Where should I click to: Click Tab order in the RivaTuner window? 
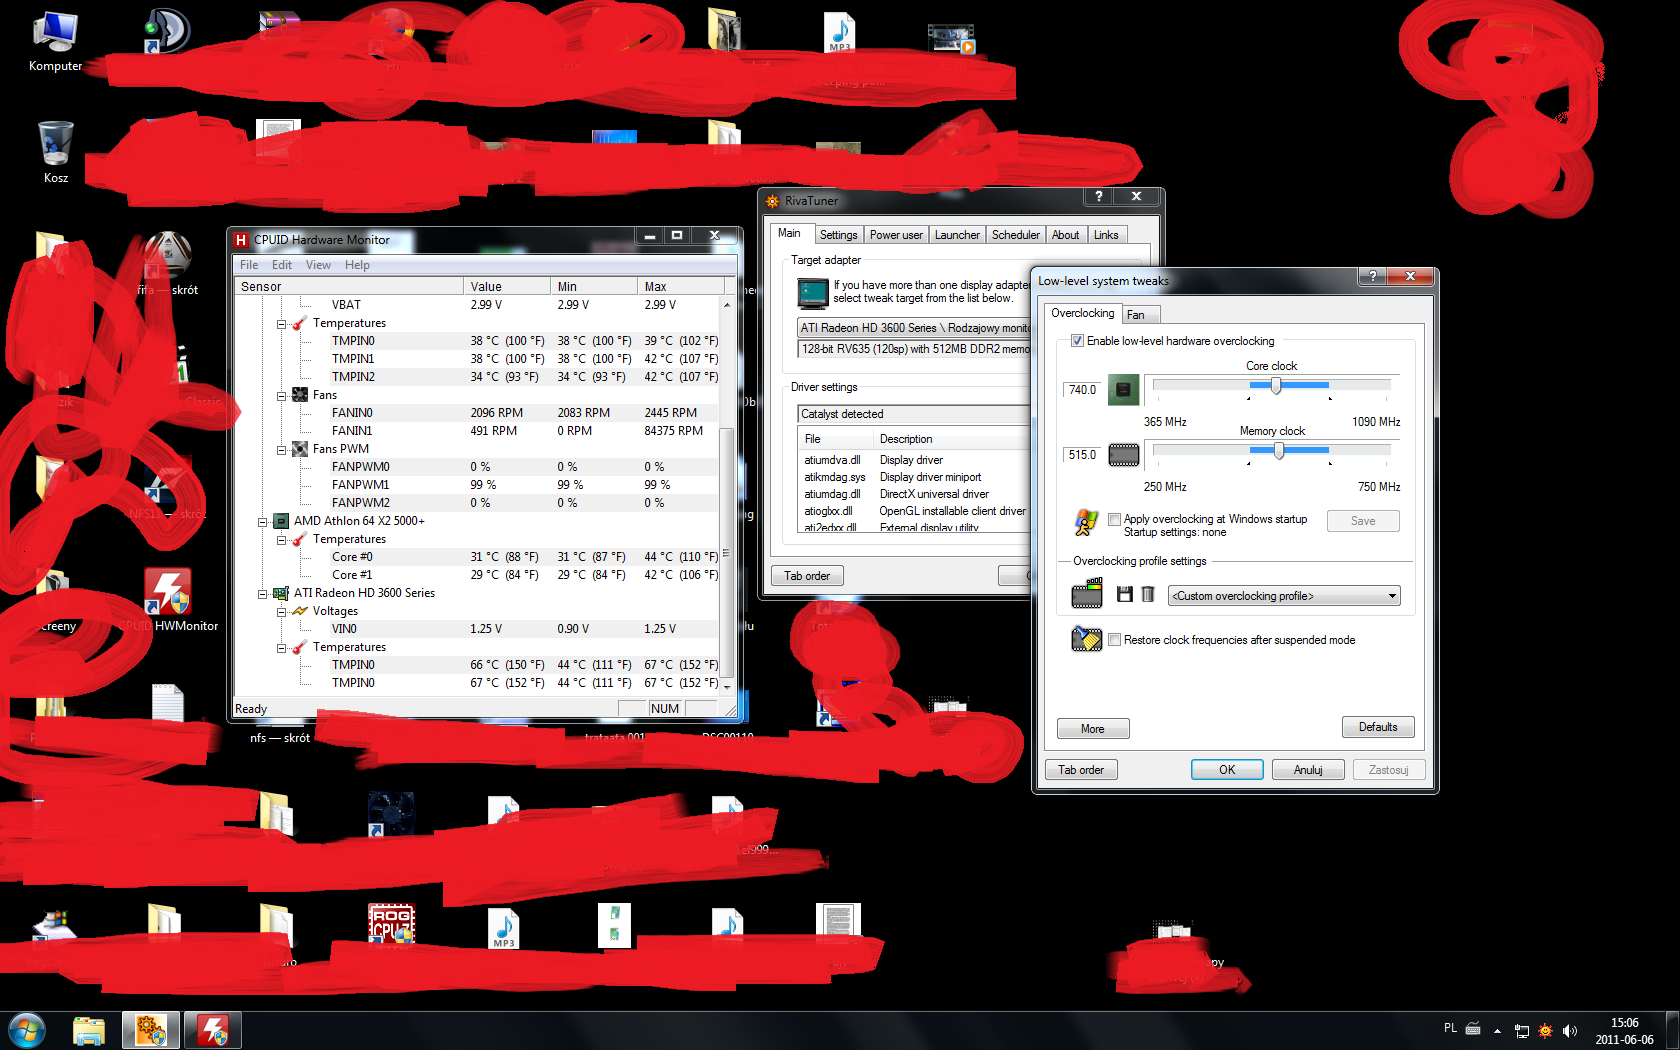[807, 576]
